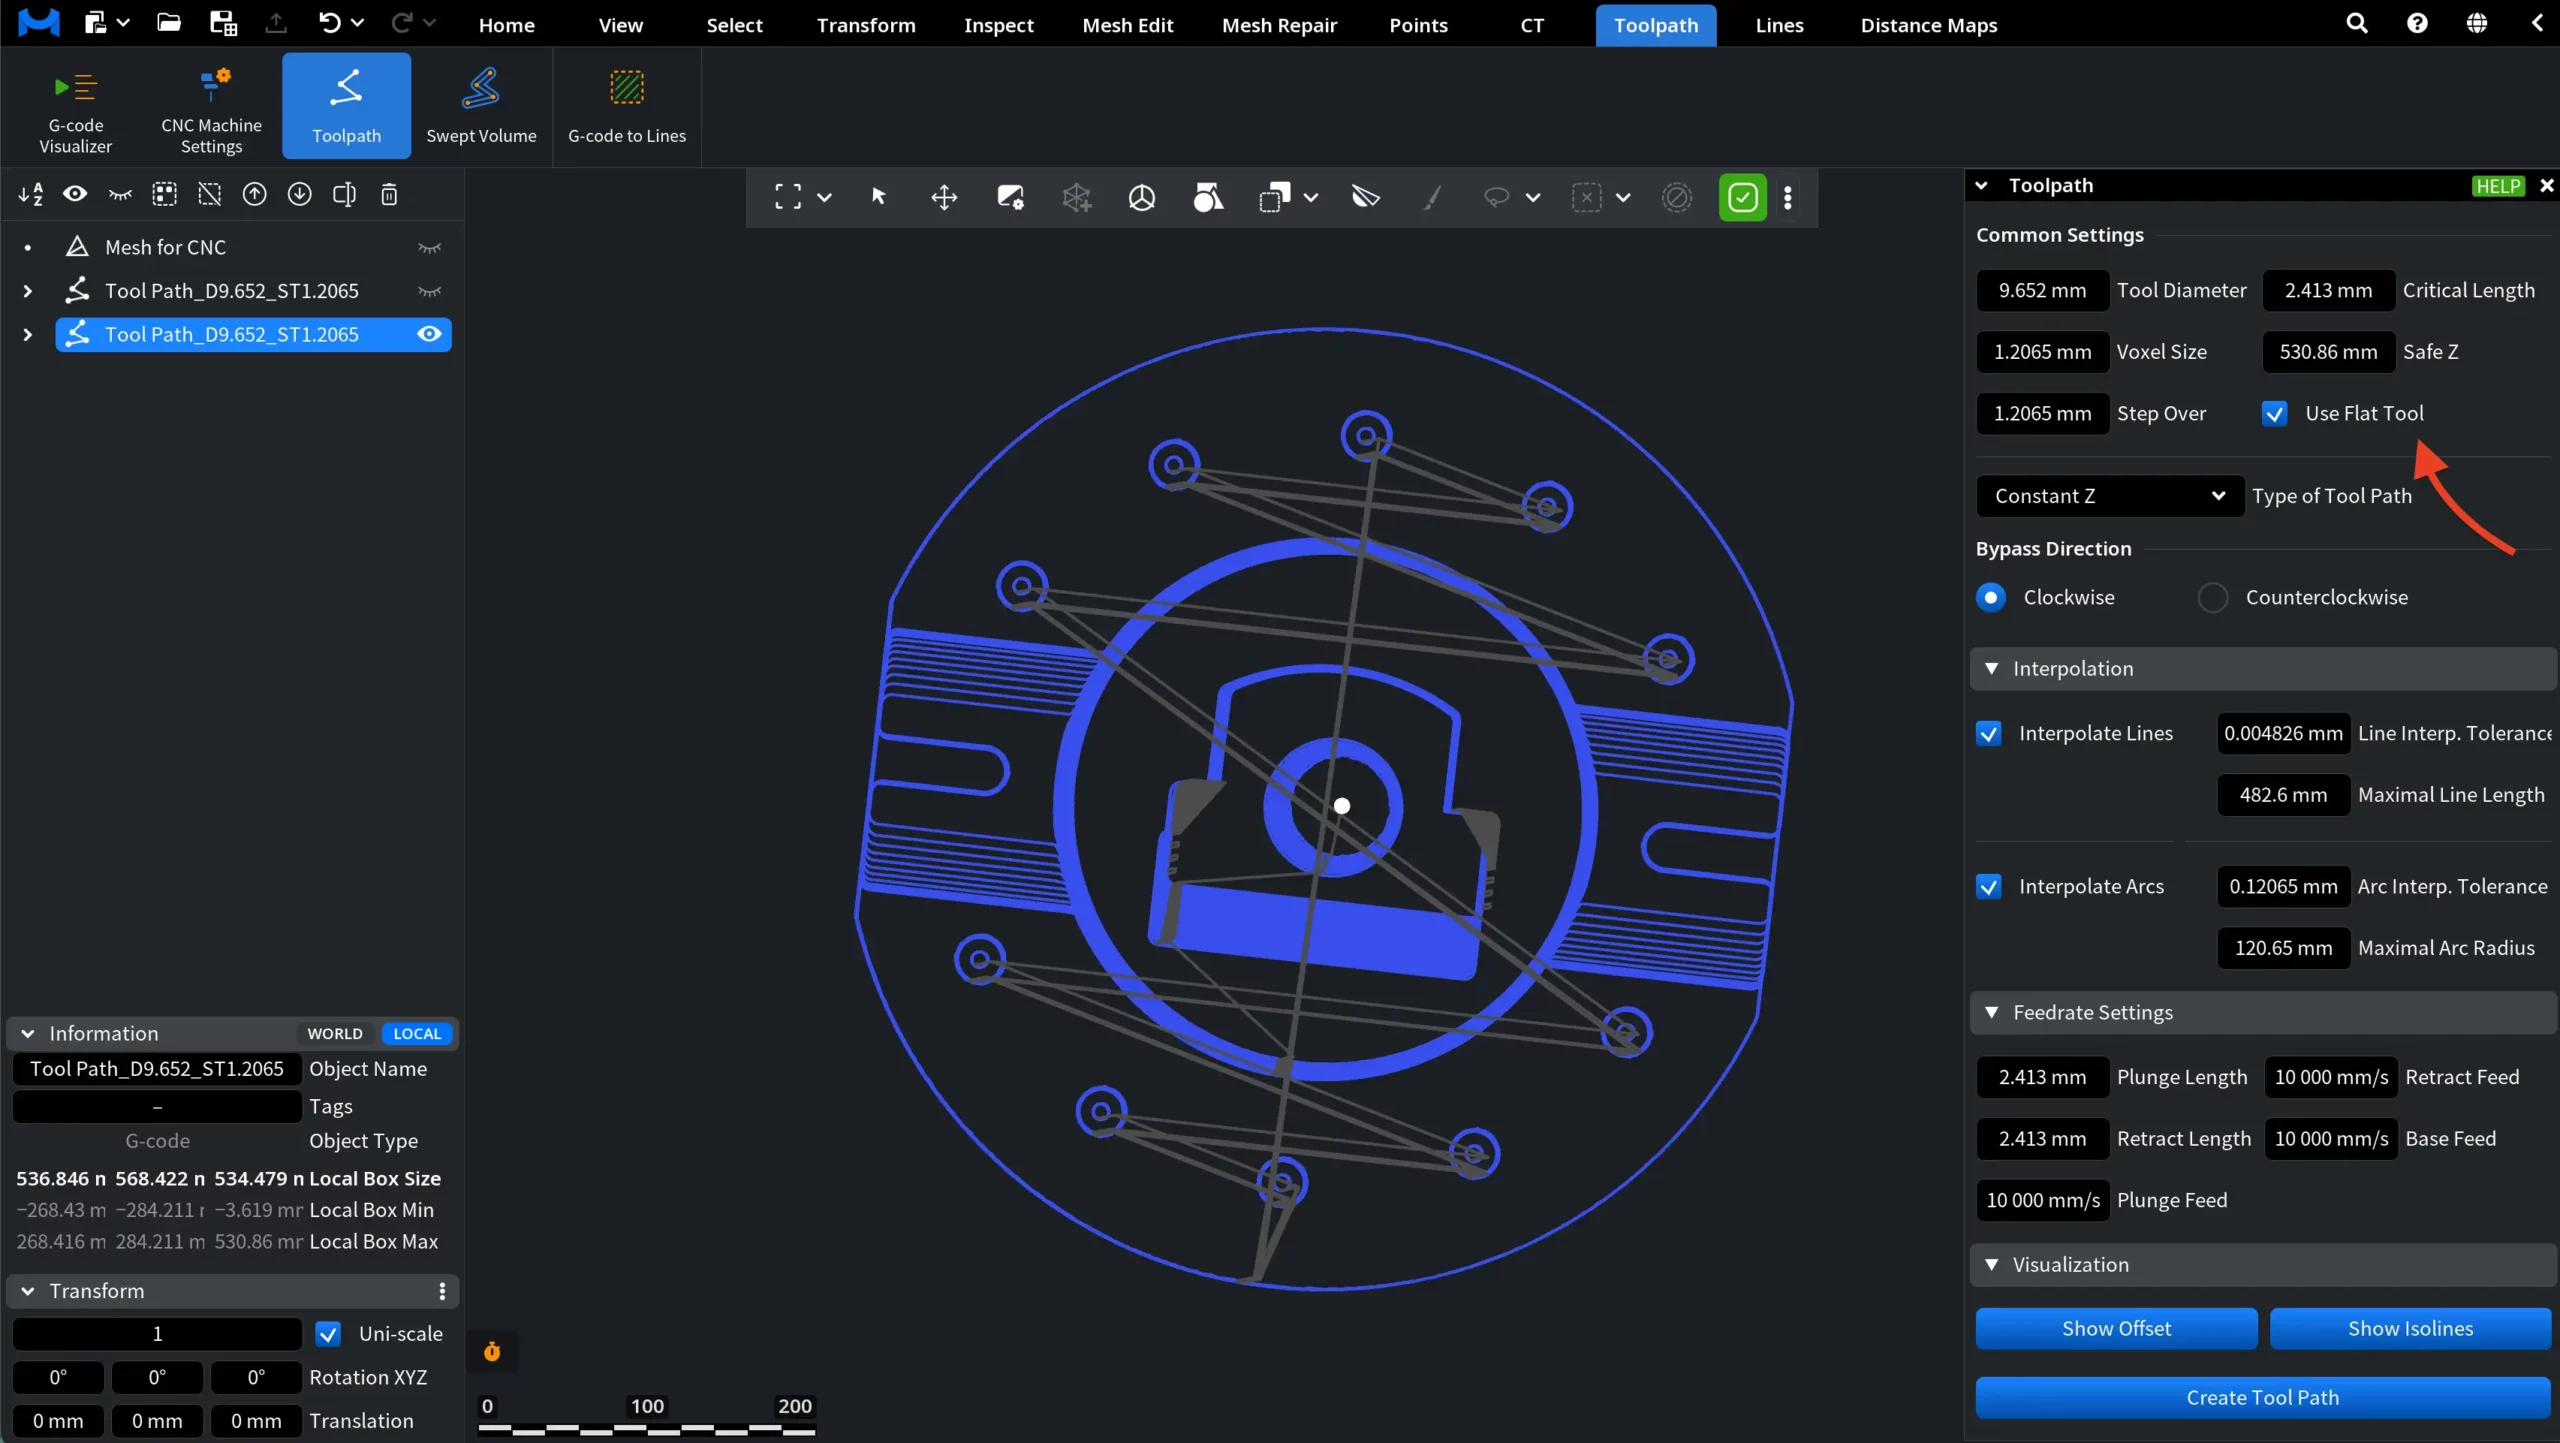
Task: Hide the selected Tool Path object
Action: coord(429,334)
